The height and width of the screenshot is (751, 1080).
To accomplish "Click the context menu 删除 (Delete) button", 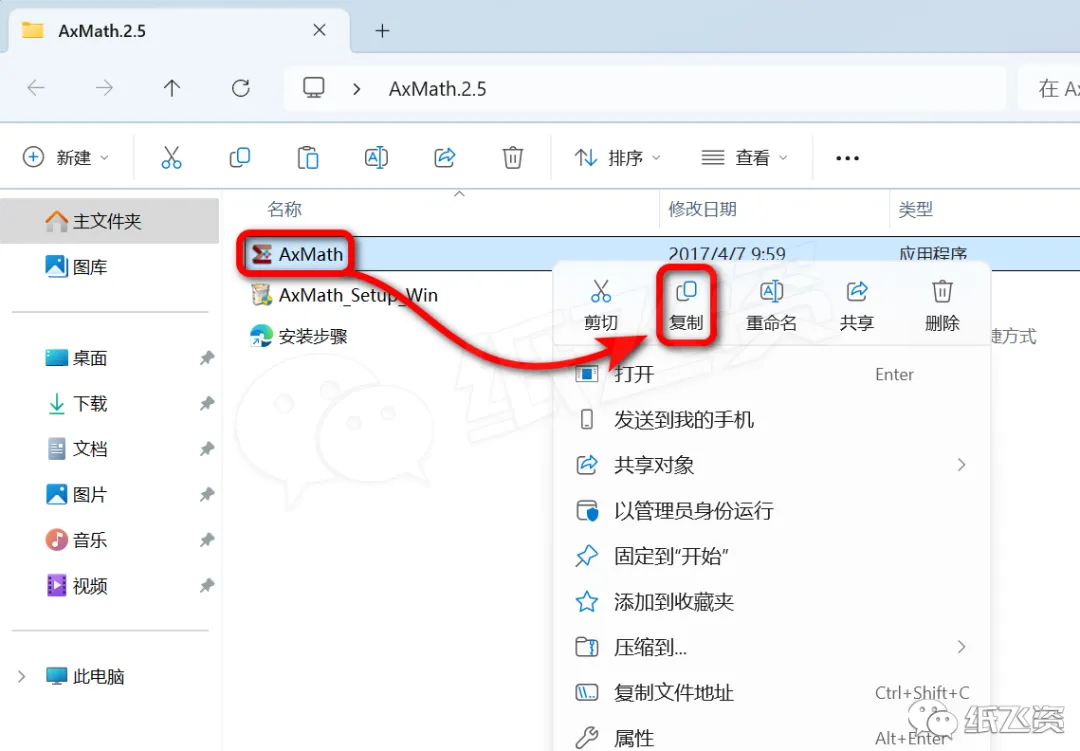I will pyautogui.click(x=942, y=306).
